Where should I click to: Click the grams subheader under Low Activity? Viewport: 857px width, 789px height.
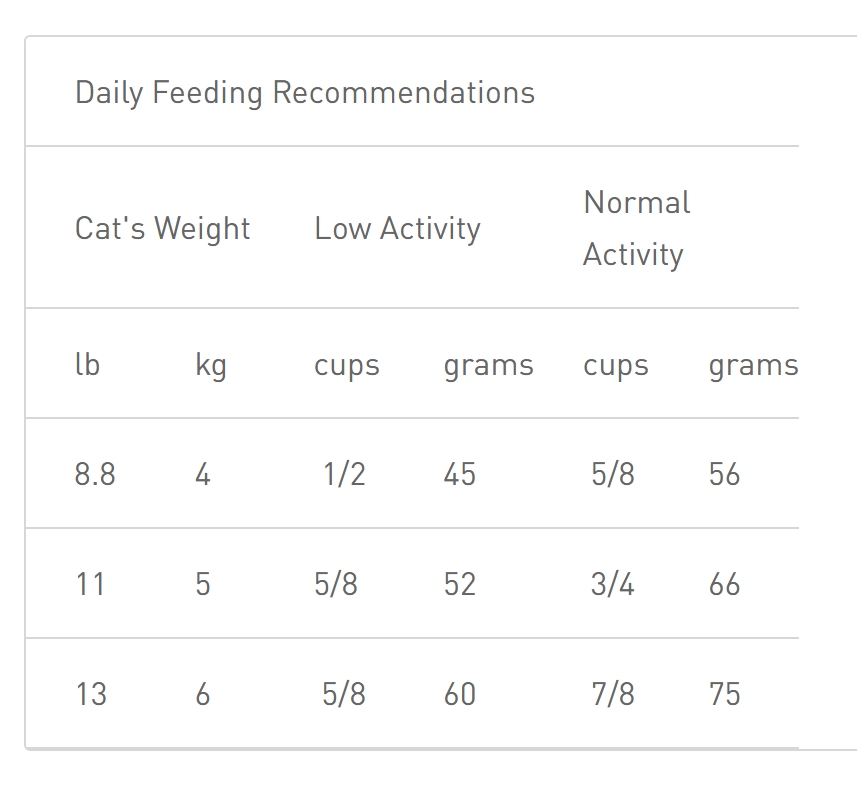click(488, 365)
